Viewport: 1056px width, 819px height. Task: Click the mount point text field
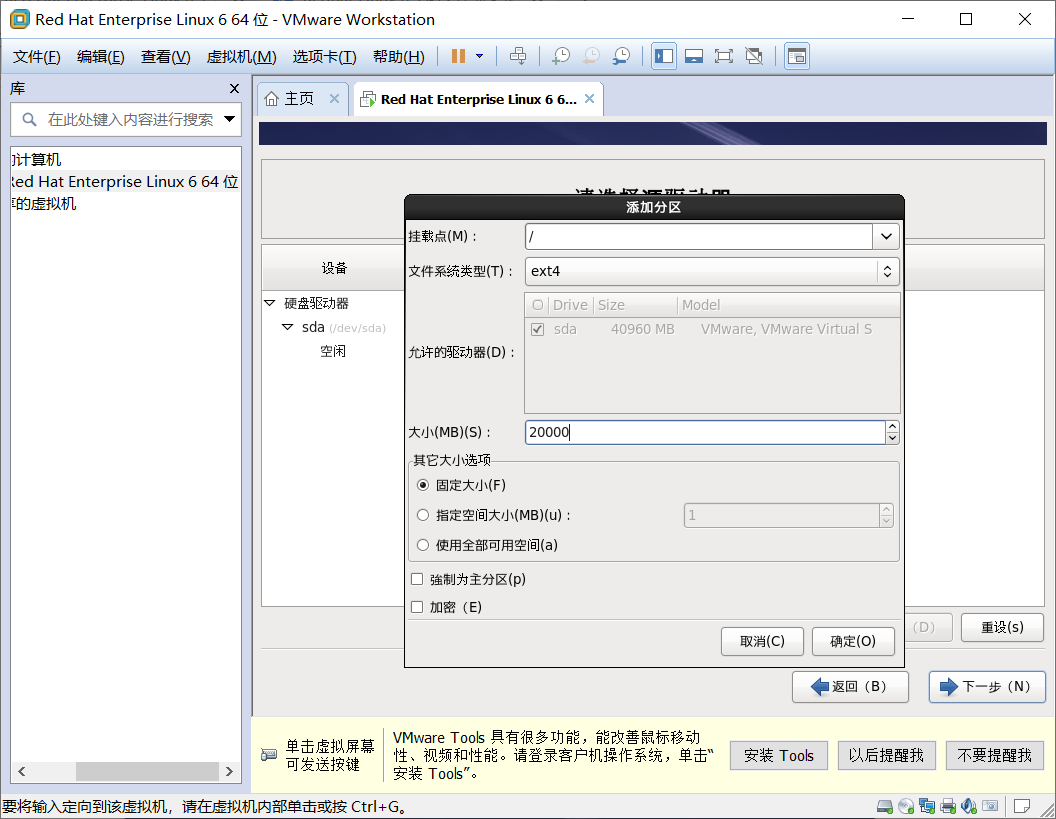pos(698,236)
